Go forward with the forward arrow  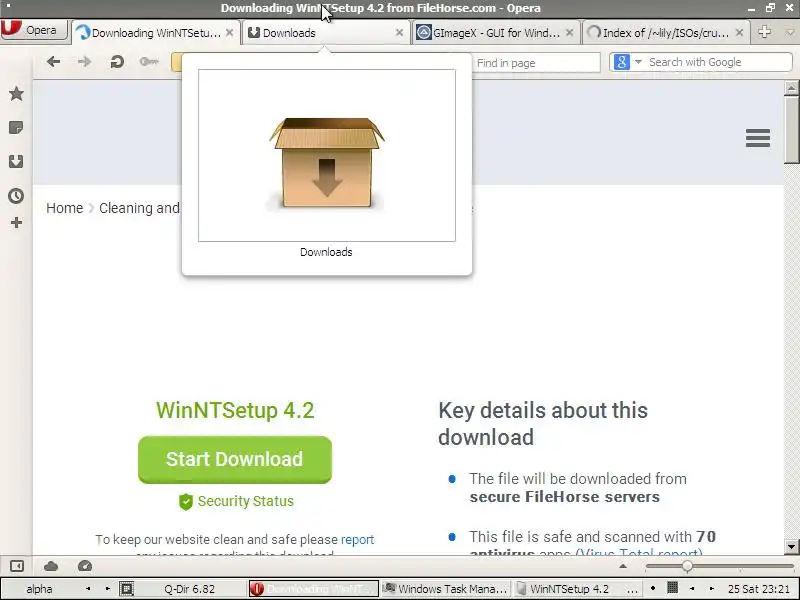click(x=84, y=62)
